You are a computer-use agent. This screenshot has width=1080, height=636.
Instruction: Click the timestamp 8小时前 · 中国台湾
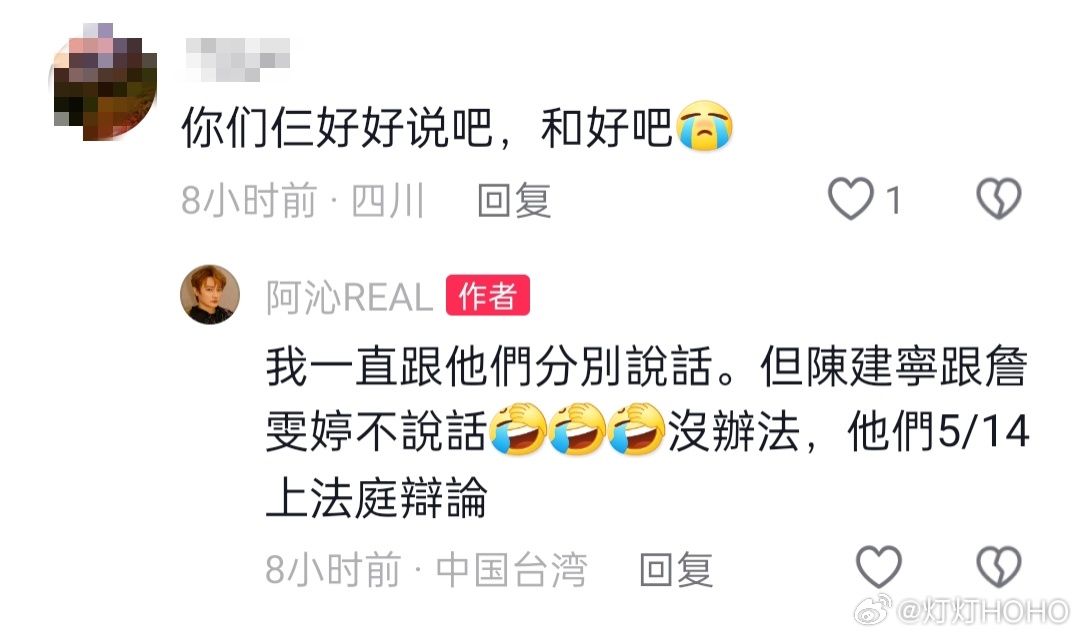point(426,570)
